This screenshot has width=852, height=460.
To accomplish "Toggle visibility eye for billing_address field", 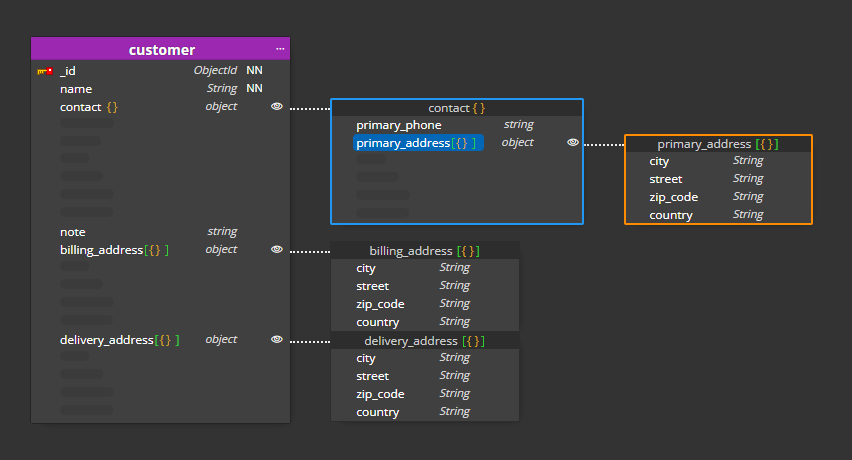I will pos(277,249).
